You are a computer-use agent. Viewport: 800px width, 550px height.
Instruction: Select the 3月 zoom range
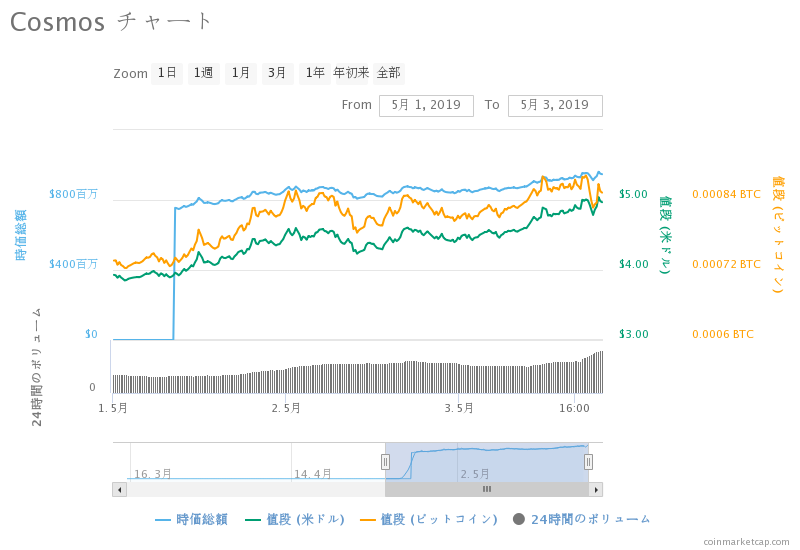[278, 73]
